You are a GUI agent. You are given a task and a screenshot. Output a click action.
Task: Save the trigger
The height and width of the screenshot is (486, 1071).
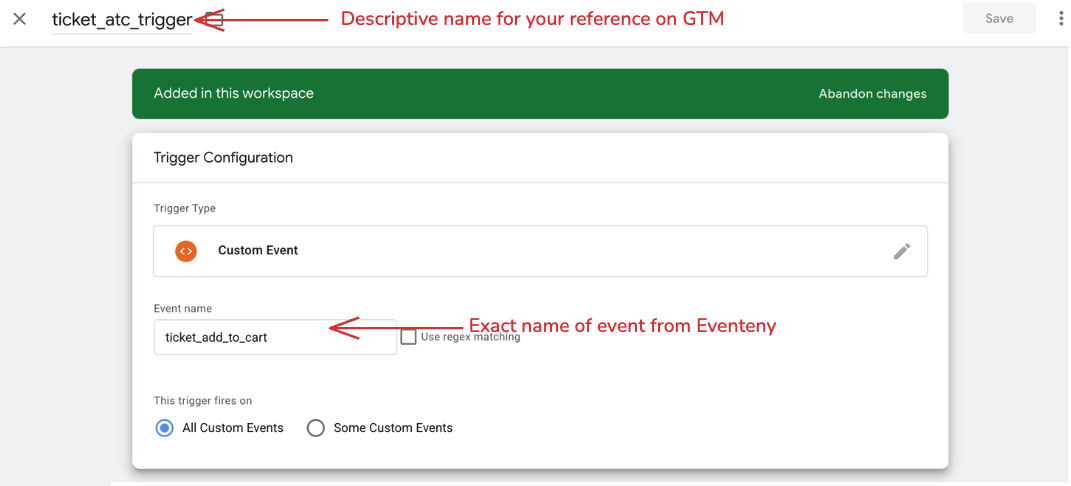coord(999,18)
